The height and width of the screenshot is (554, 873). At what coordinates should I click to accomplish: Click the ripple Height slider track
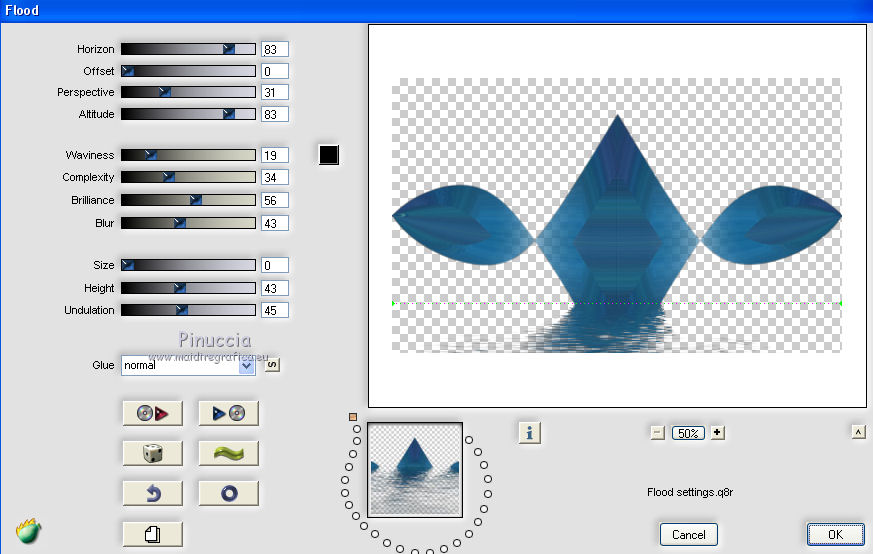coord(188,288)
